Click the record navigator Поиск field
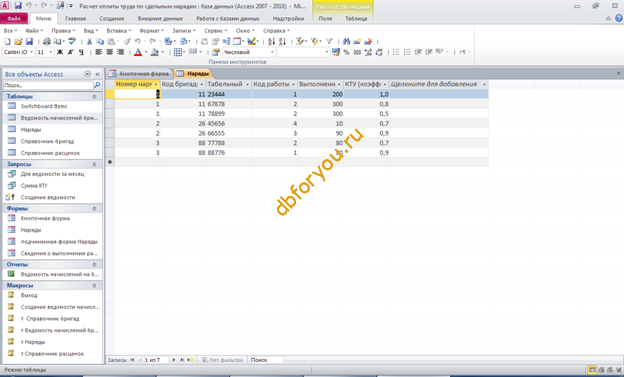Viewport: 624px width, 377px height. point(266,360)
